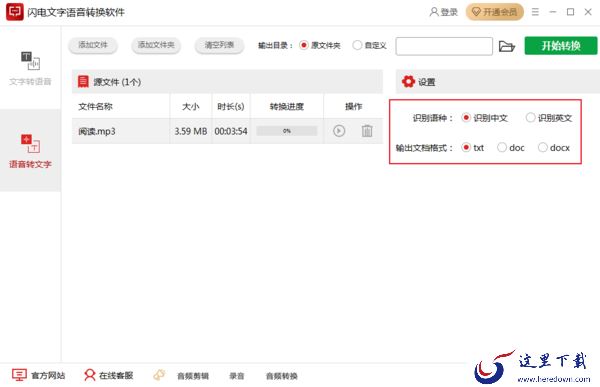The height and width of the screenshot is (387, 600).
Task: Select 原文件夹 output directory option
Action: (x=320, y=46)
